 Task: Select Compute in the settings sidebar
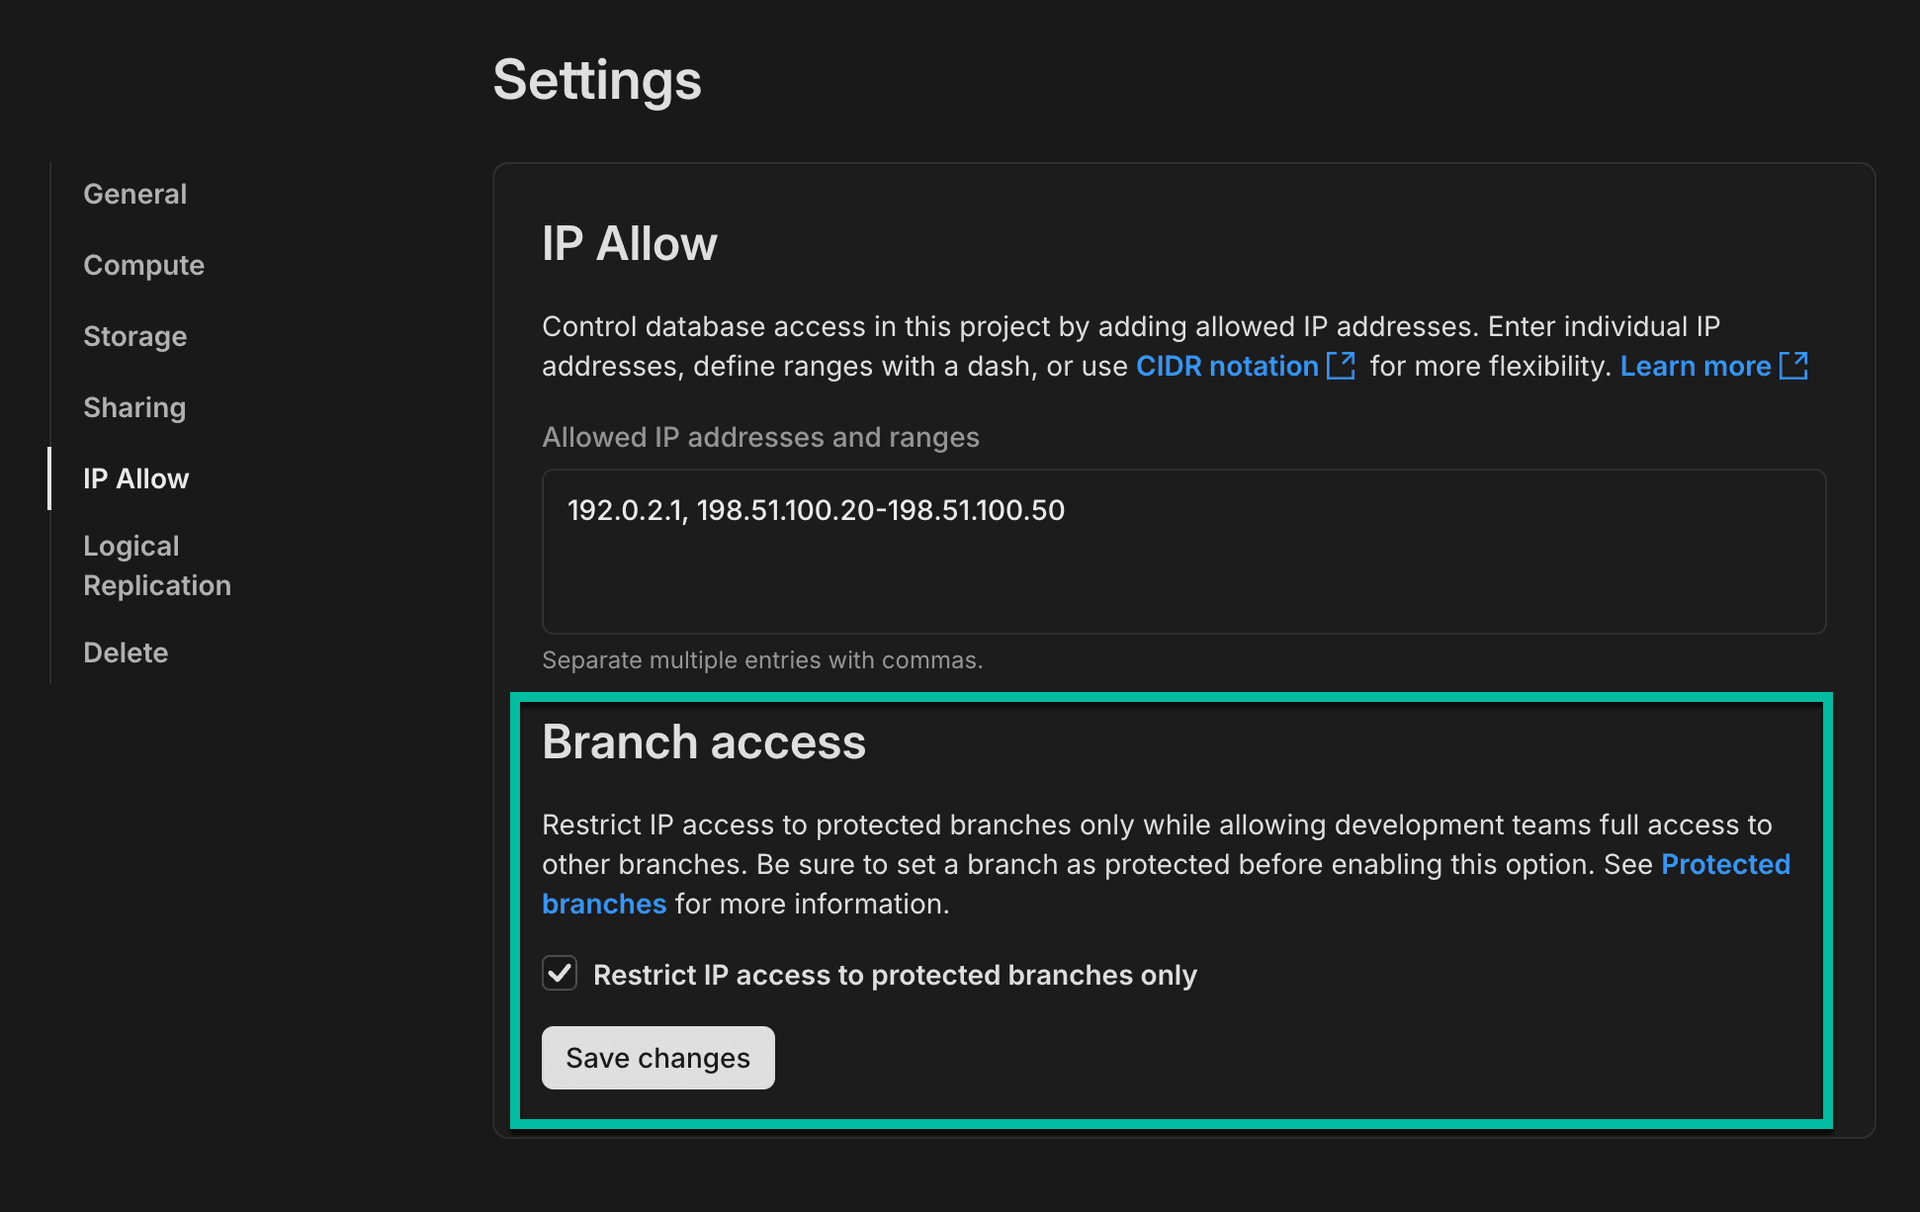pos(144,265)
